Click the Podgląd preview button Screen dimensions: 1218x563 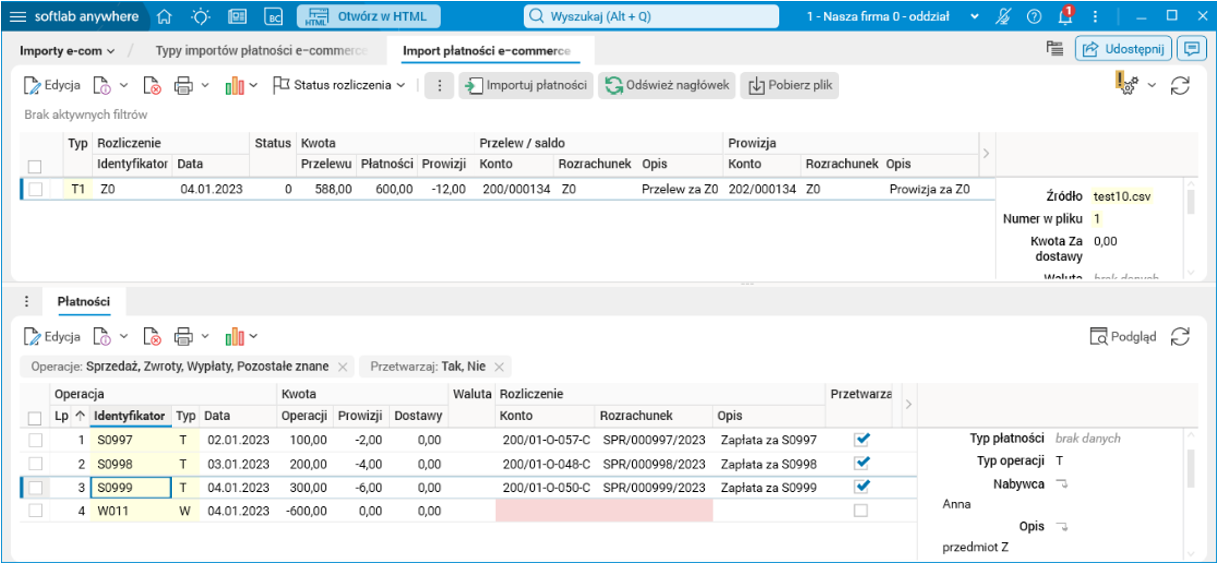(1122, 337)
